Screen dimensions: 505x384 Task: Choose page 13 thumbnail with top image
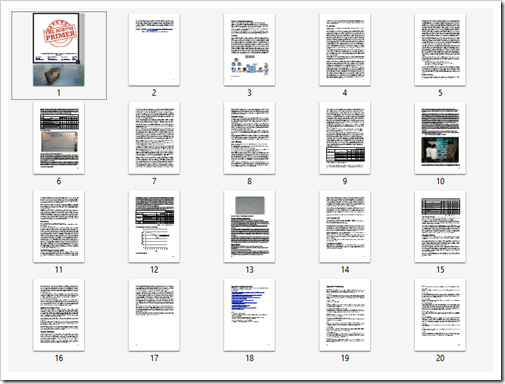(x=249, y=226)
